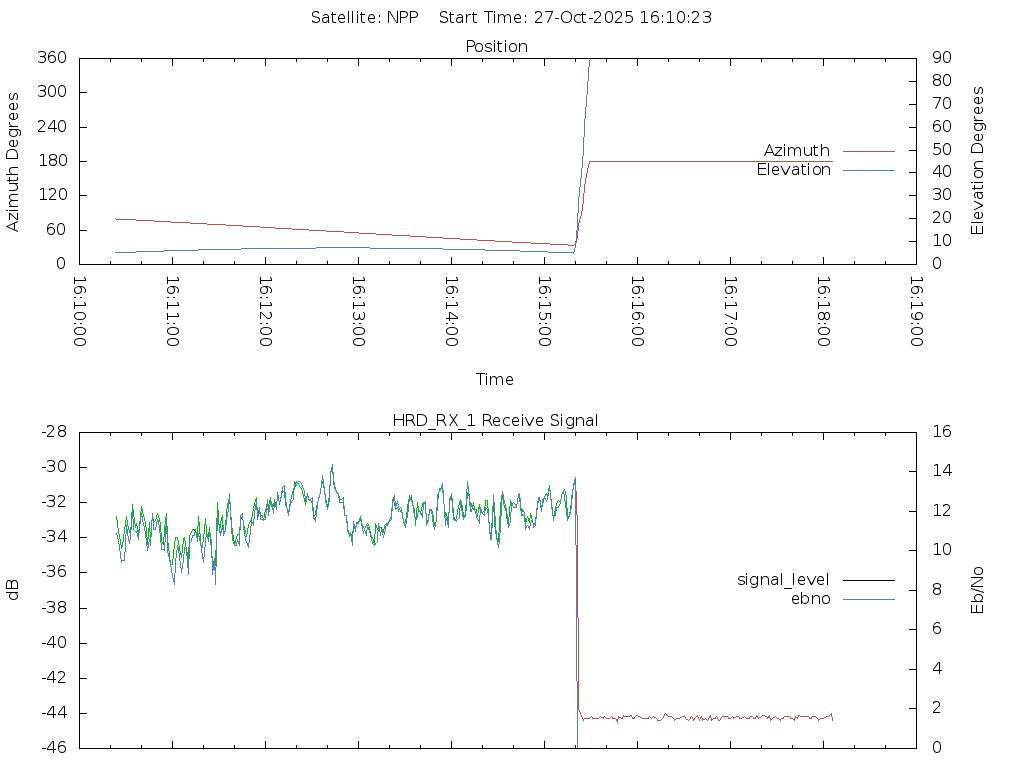The image size is (1024, 768).
Task: Select the Elevation legend label
Action: (x=793, y=170)
